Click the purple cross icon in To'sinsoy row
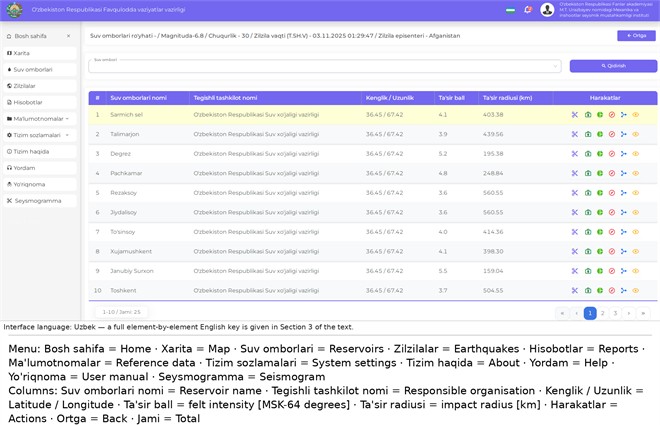This screenshot has width=660, height=425. (575, 232)
